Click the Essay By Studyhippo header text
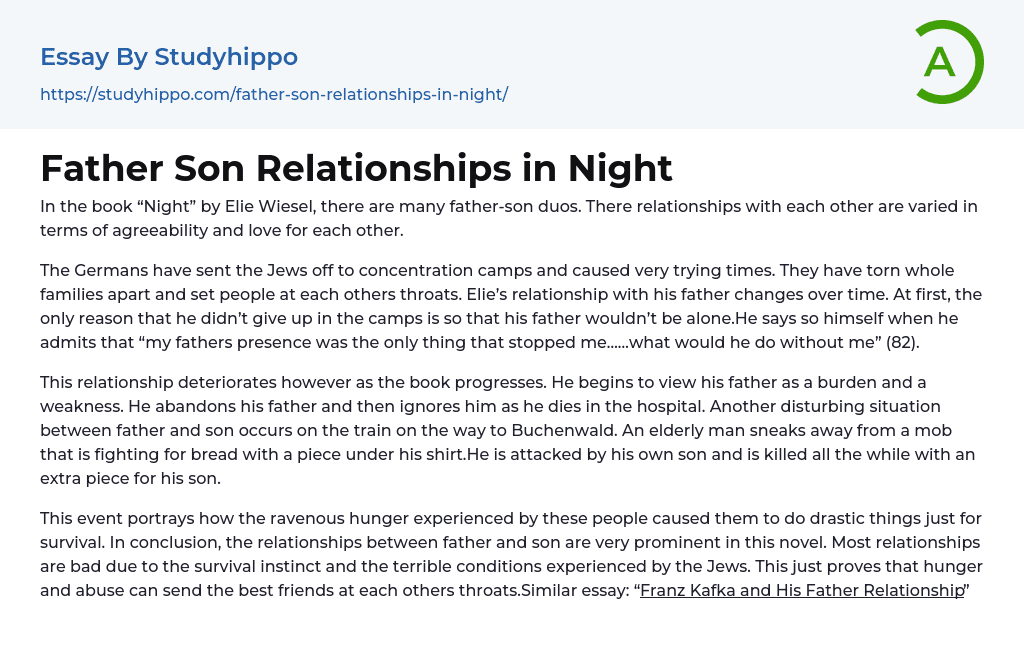 pos(168,57)
